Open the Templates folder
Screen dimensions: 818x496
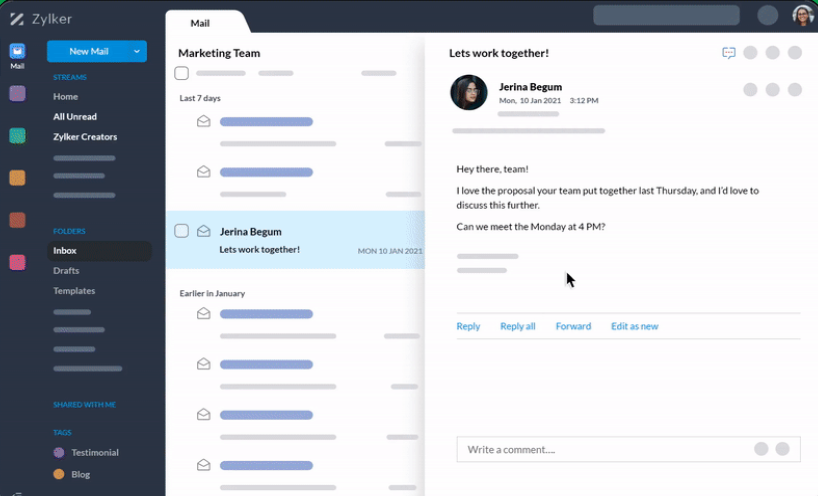click(x=74, y=291)
